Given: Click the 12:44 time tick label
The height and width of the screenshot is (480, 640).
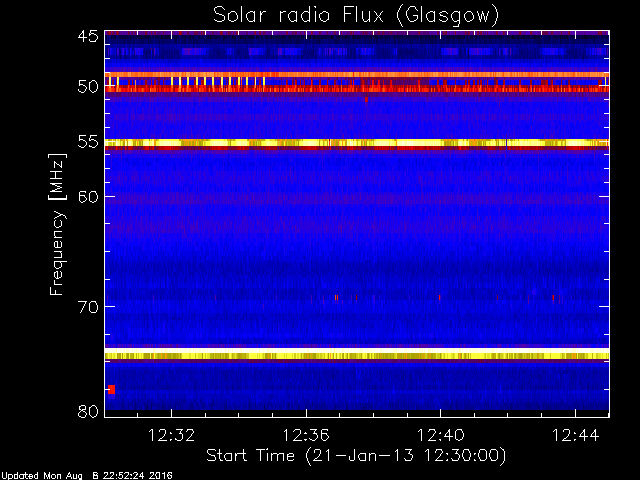Looking at the screenshot, I should pos(576,435).
